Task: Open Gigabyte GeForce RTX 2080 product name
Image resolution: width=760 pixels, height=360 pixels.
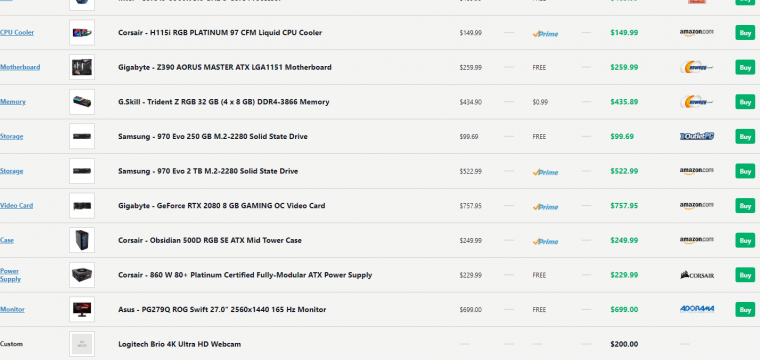Action: pyautogui.click(x=222, y=206)
